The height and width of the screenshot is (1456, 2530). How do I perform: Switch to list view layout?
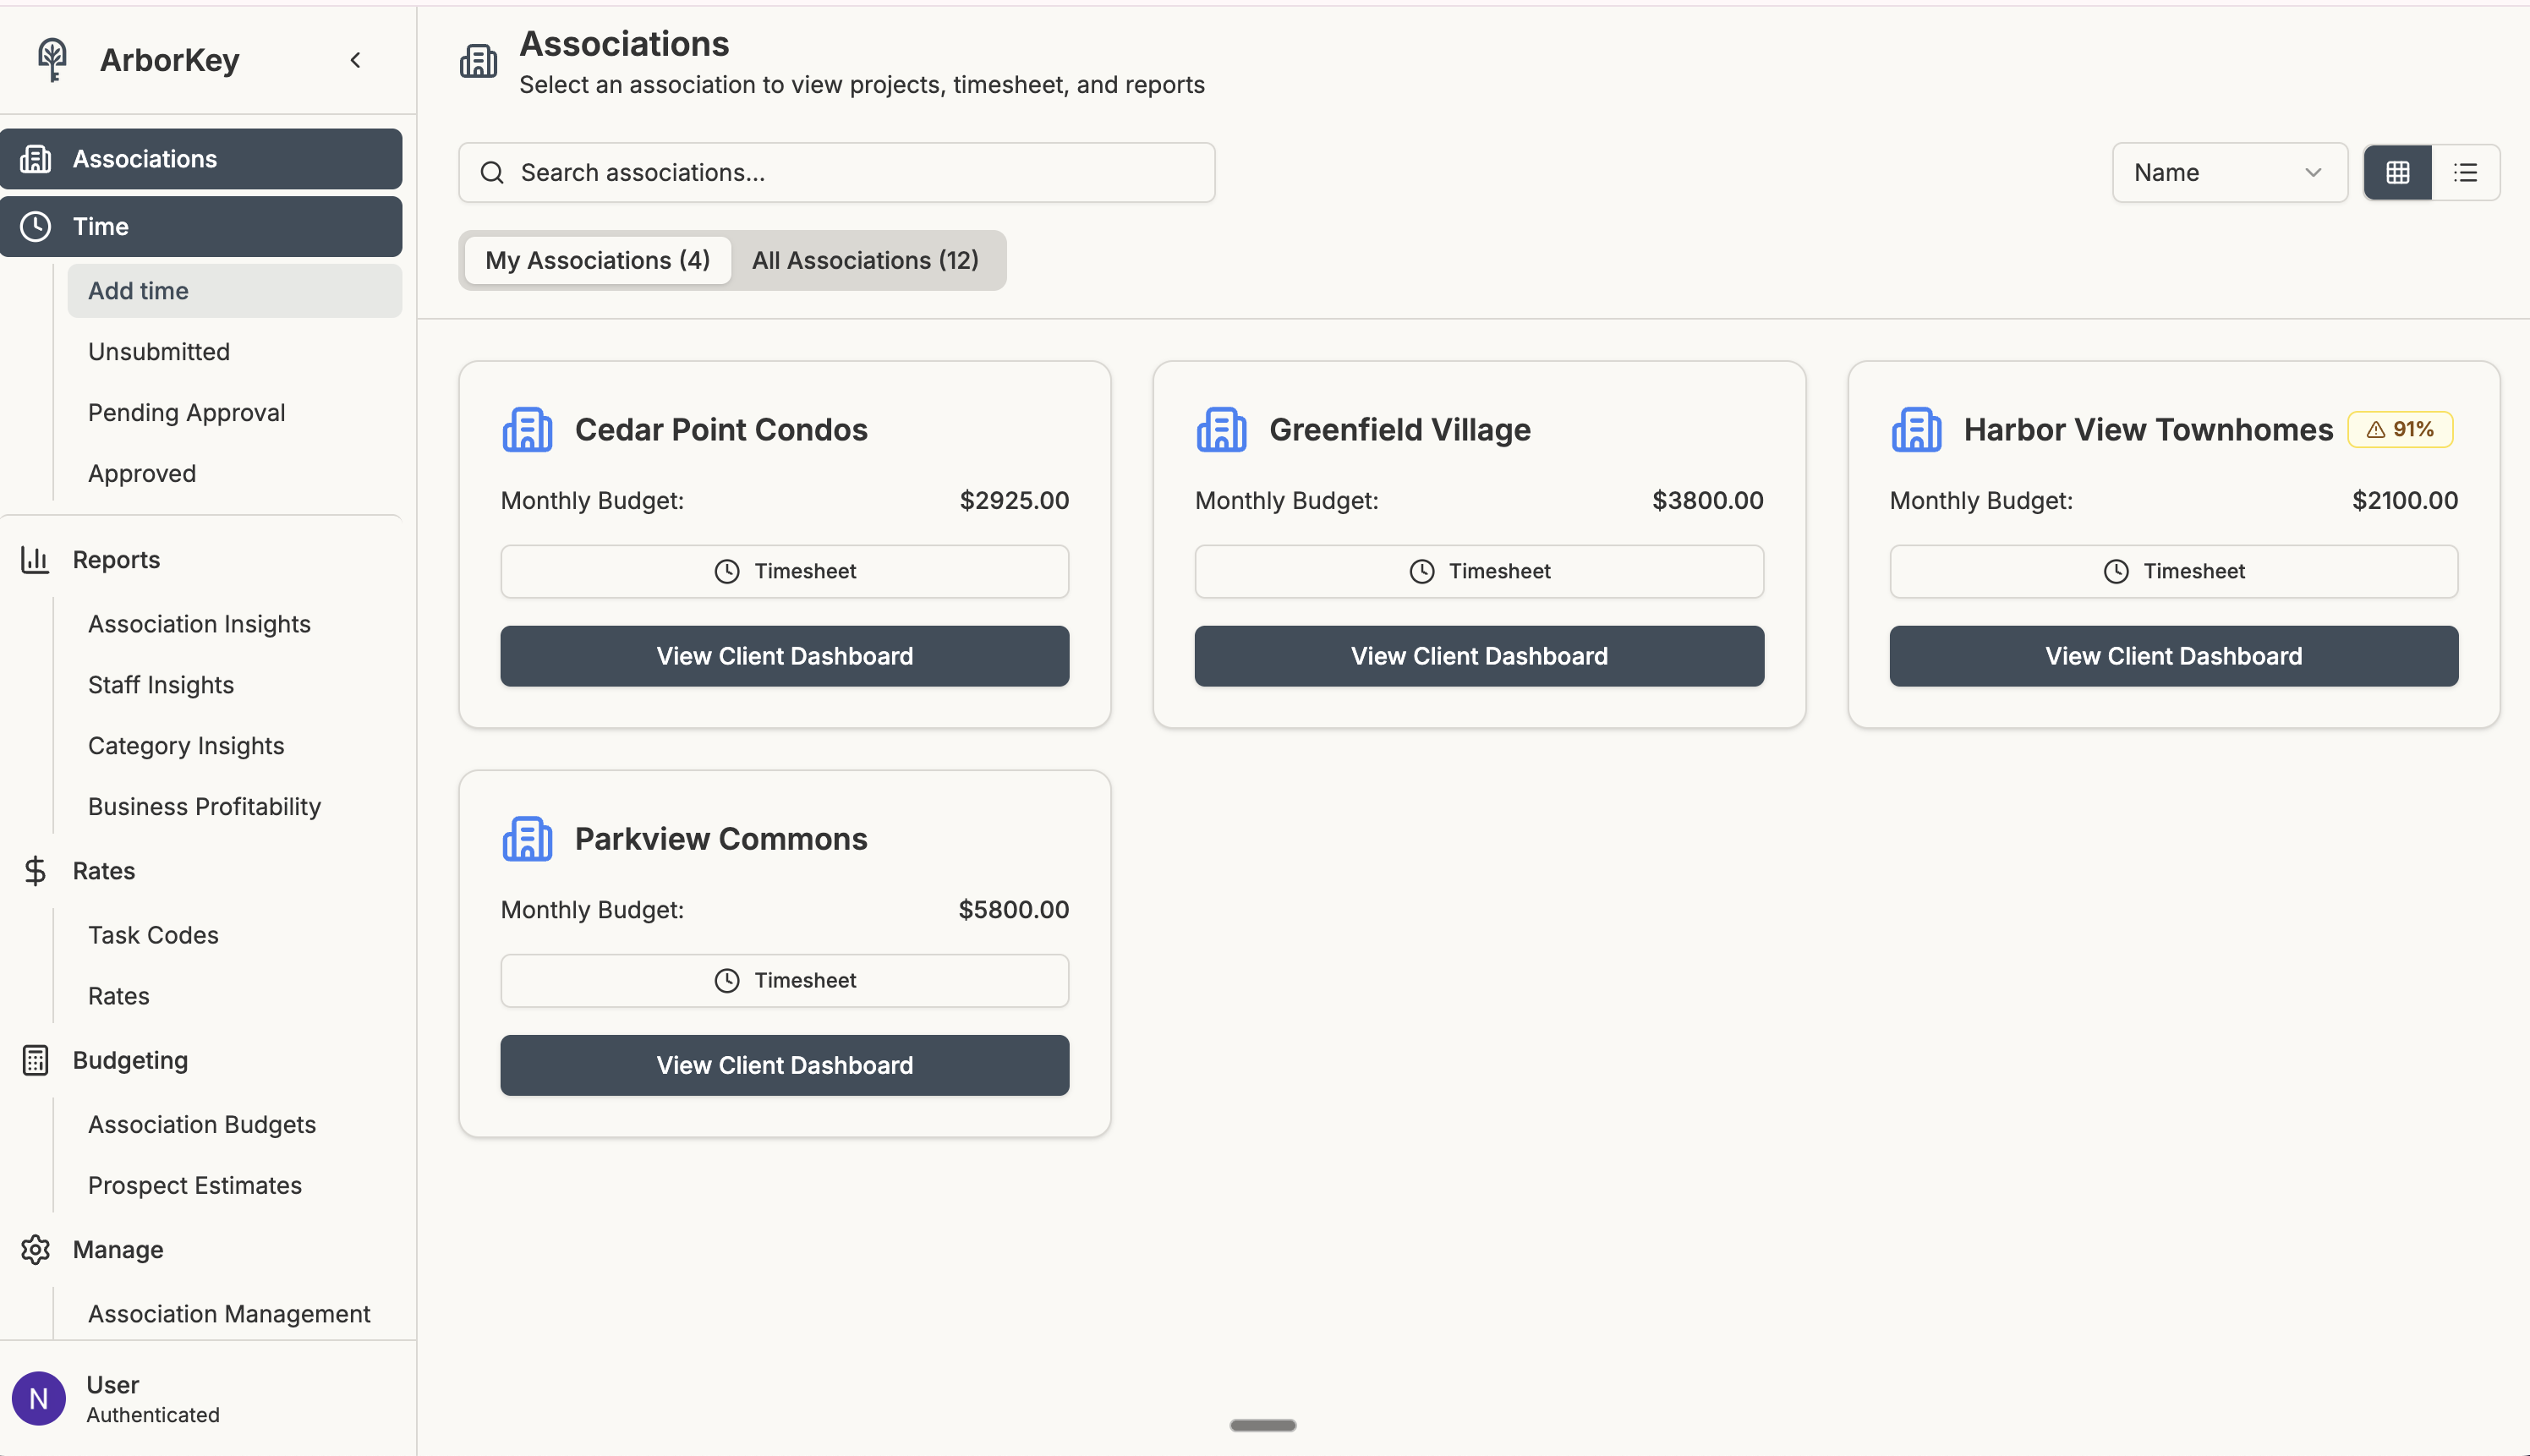pos(2465,173)
